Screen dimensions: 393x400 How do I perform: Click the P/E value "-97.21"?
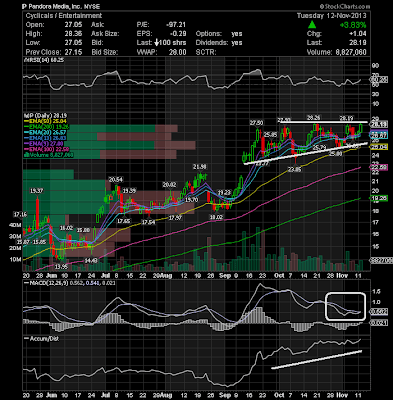click(x=176, y=25)
